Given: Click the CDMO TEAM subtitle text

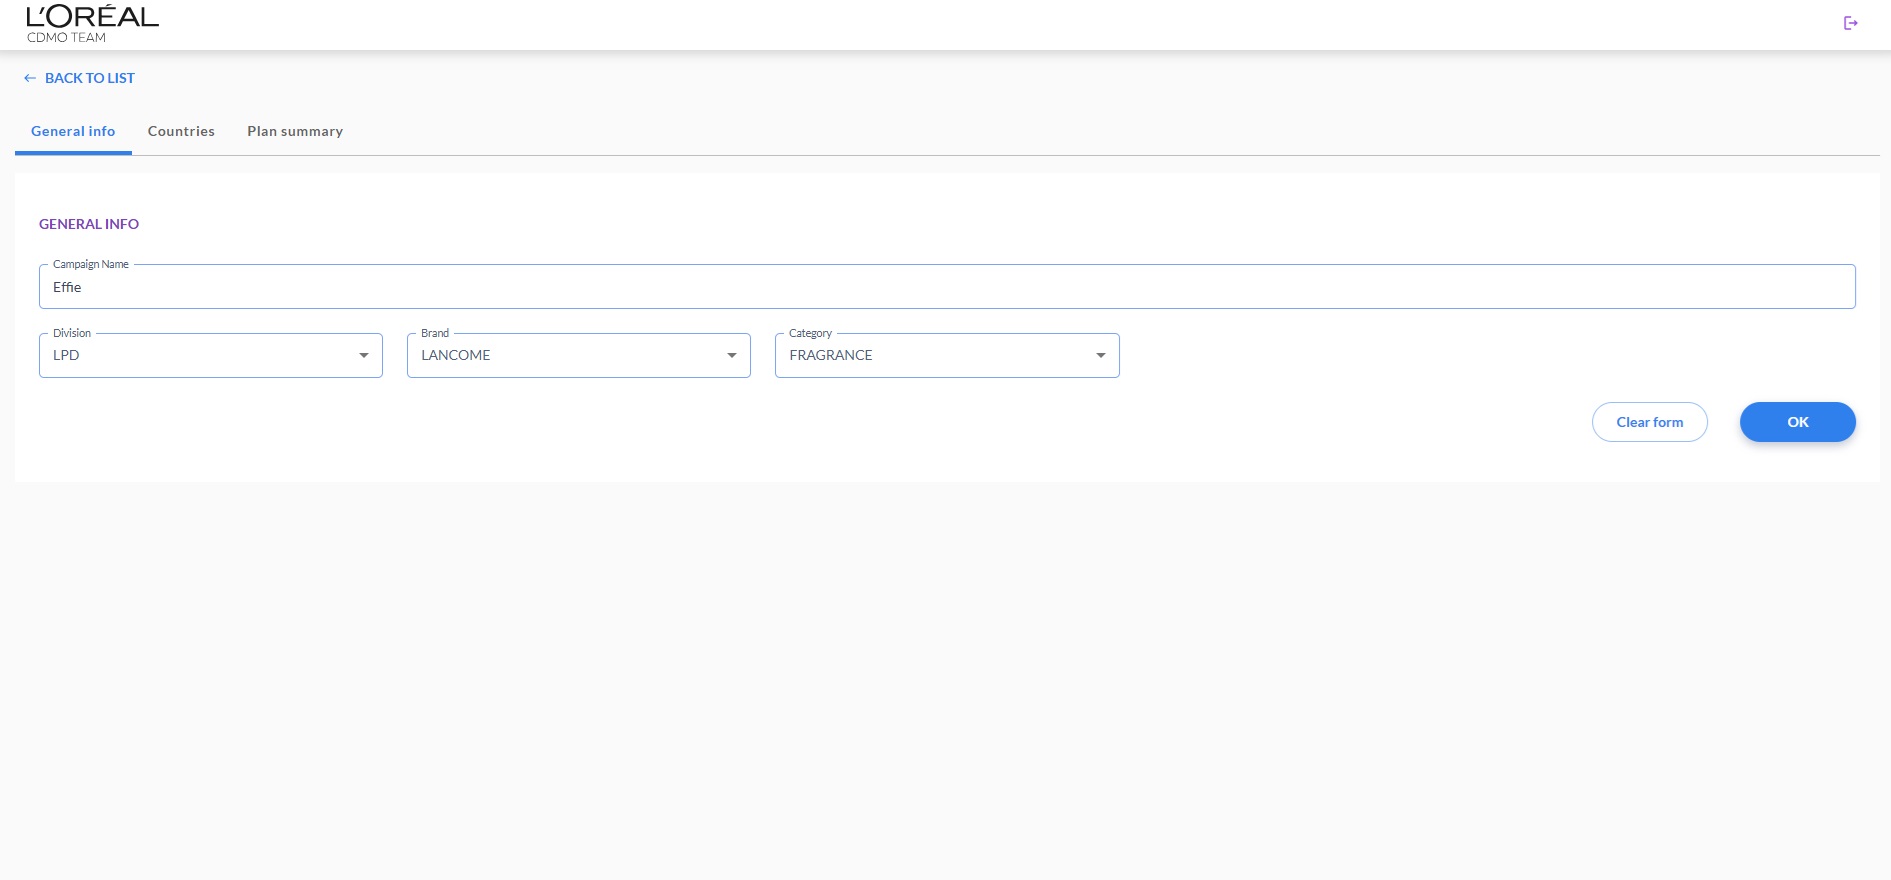Looking at the screenshot, I should (x=66, y=38).
